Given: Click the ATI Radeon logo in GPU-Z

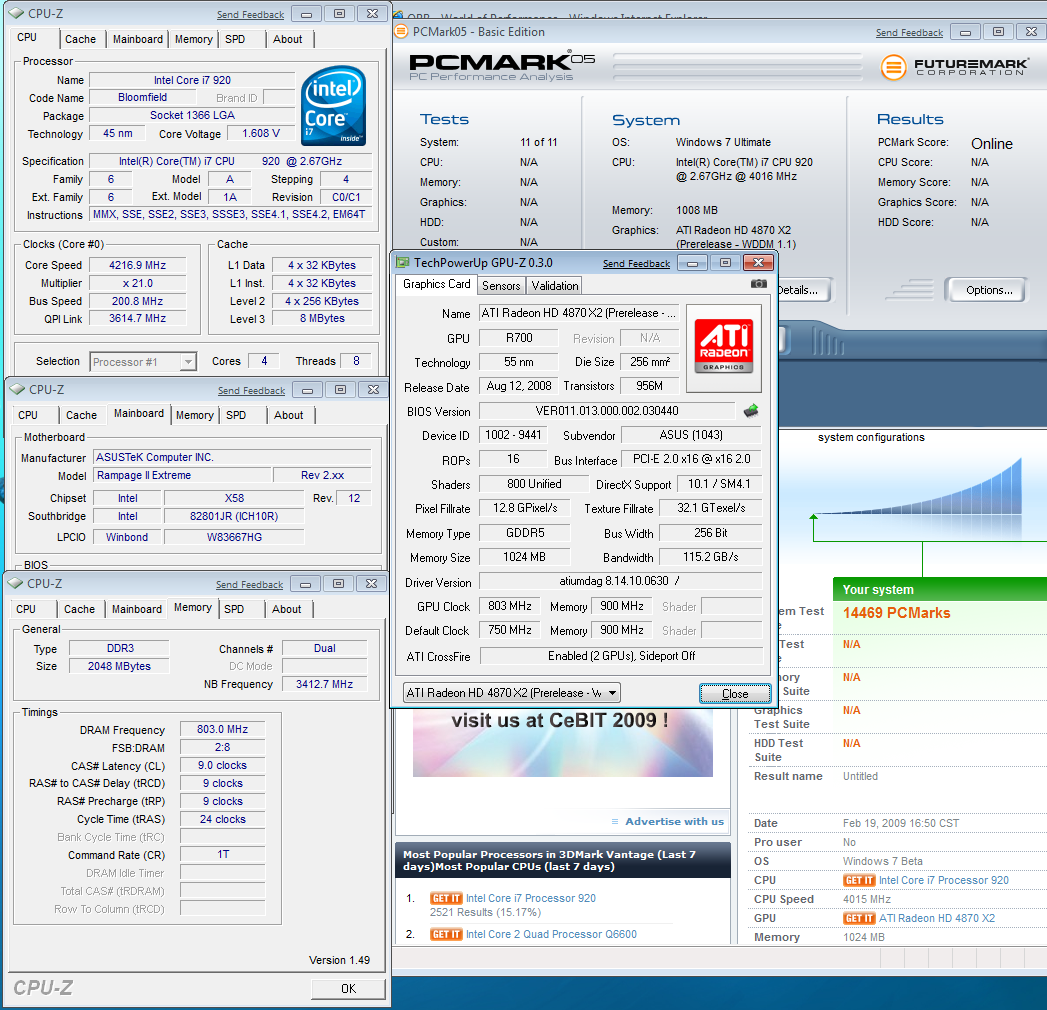Looking at the screenshot, I should click(x=724, y=347).
